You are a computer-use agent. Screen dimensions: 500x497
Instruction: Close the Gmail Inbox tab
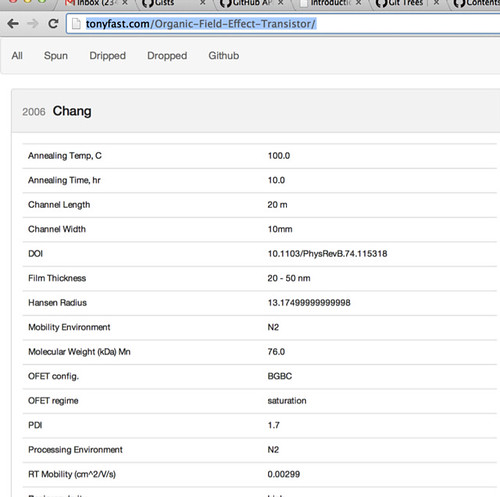(x=125, y=3)
